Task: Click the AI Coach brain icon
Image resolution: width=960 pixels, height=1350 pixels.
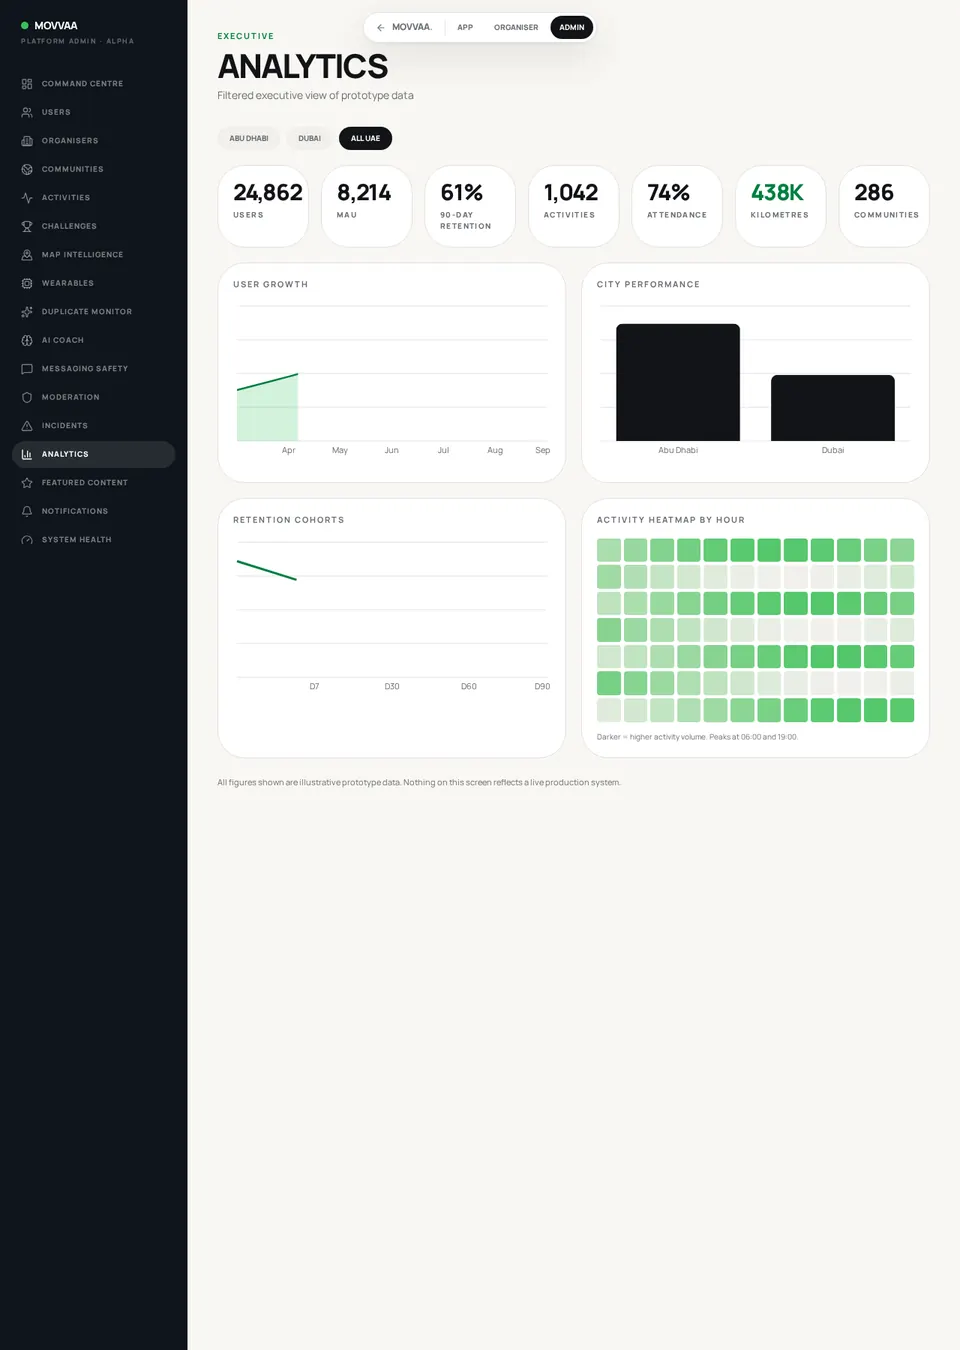Action: [x=27, y=340]
